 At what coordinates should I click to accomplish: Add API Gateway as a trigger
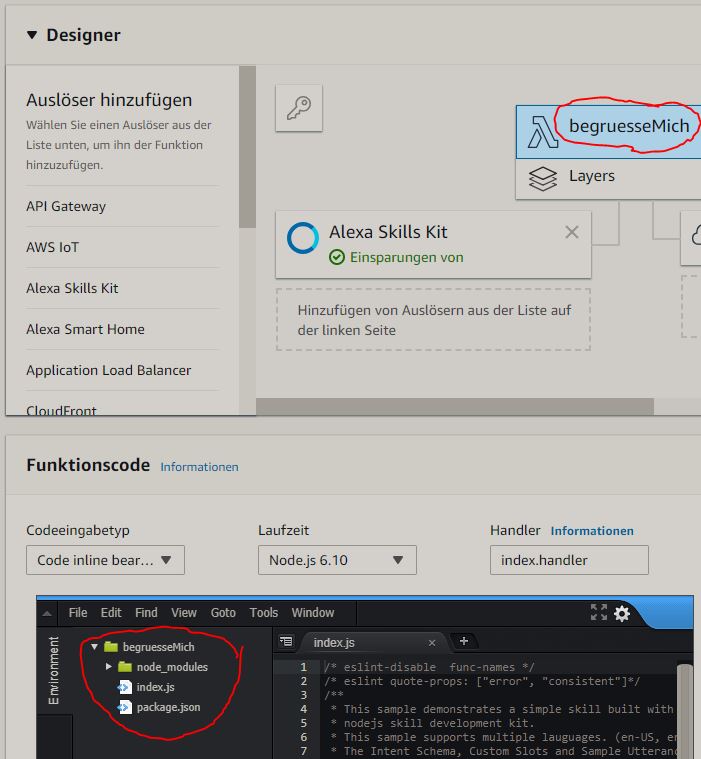[x=66, y=206]
